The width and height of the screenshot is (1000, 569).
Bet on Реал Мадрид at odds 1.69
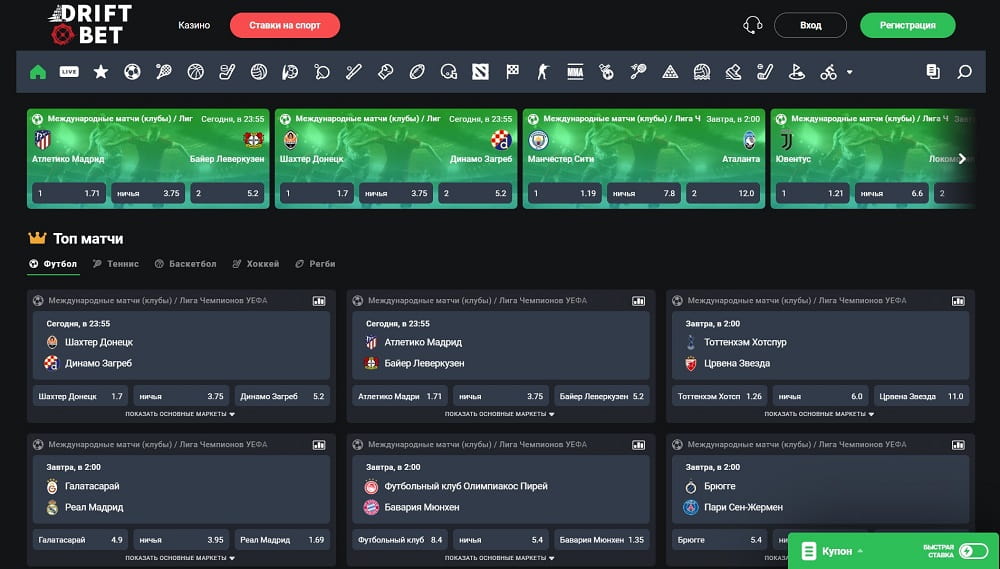282,540
